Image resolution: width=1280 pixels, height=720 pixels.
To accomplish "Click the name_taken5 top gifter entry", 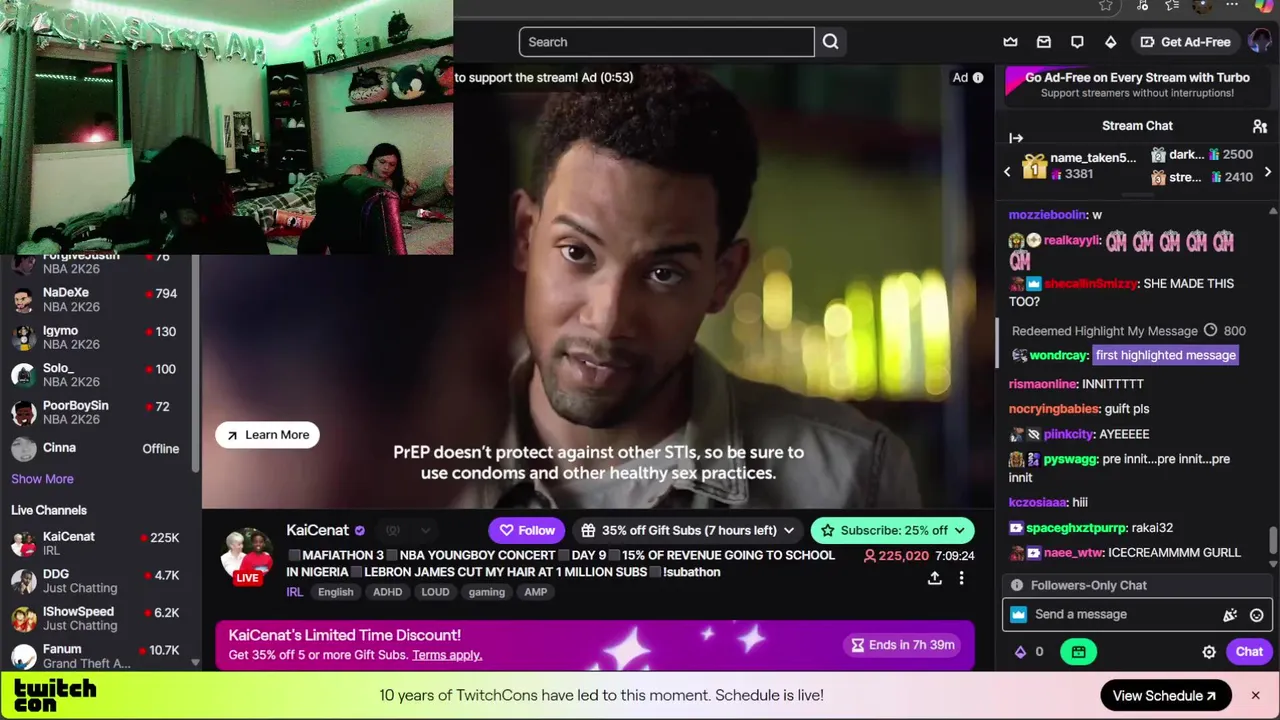I will coord(1079,166).
